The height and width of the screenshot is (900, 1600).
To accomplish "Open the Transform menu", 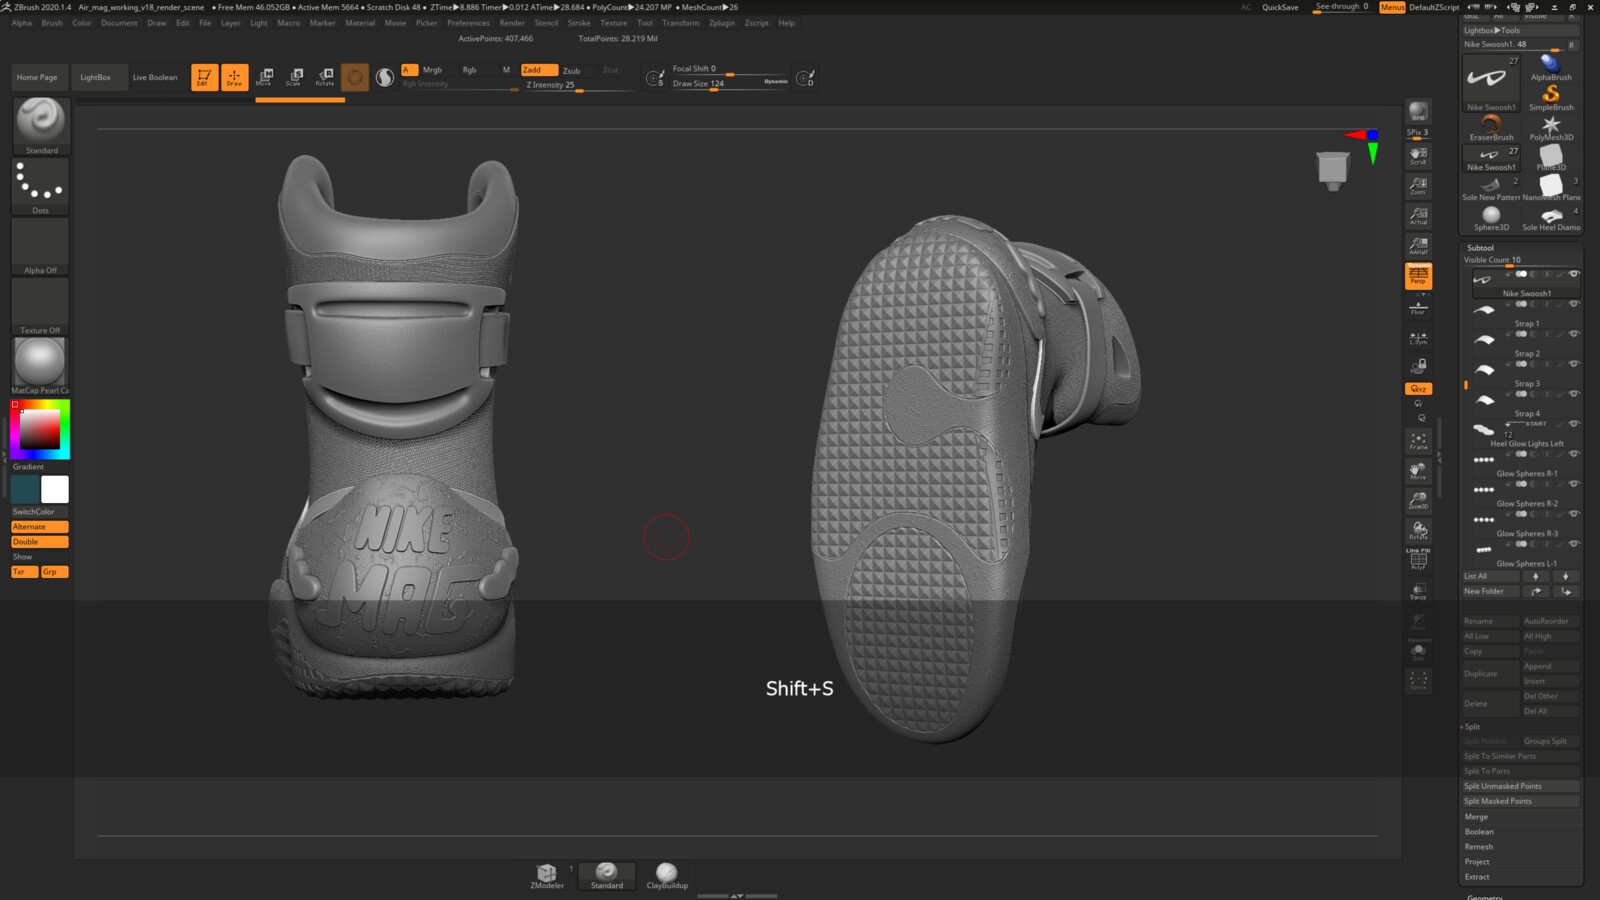I will click(680, 23).
